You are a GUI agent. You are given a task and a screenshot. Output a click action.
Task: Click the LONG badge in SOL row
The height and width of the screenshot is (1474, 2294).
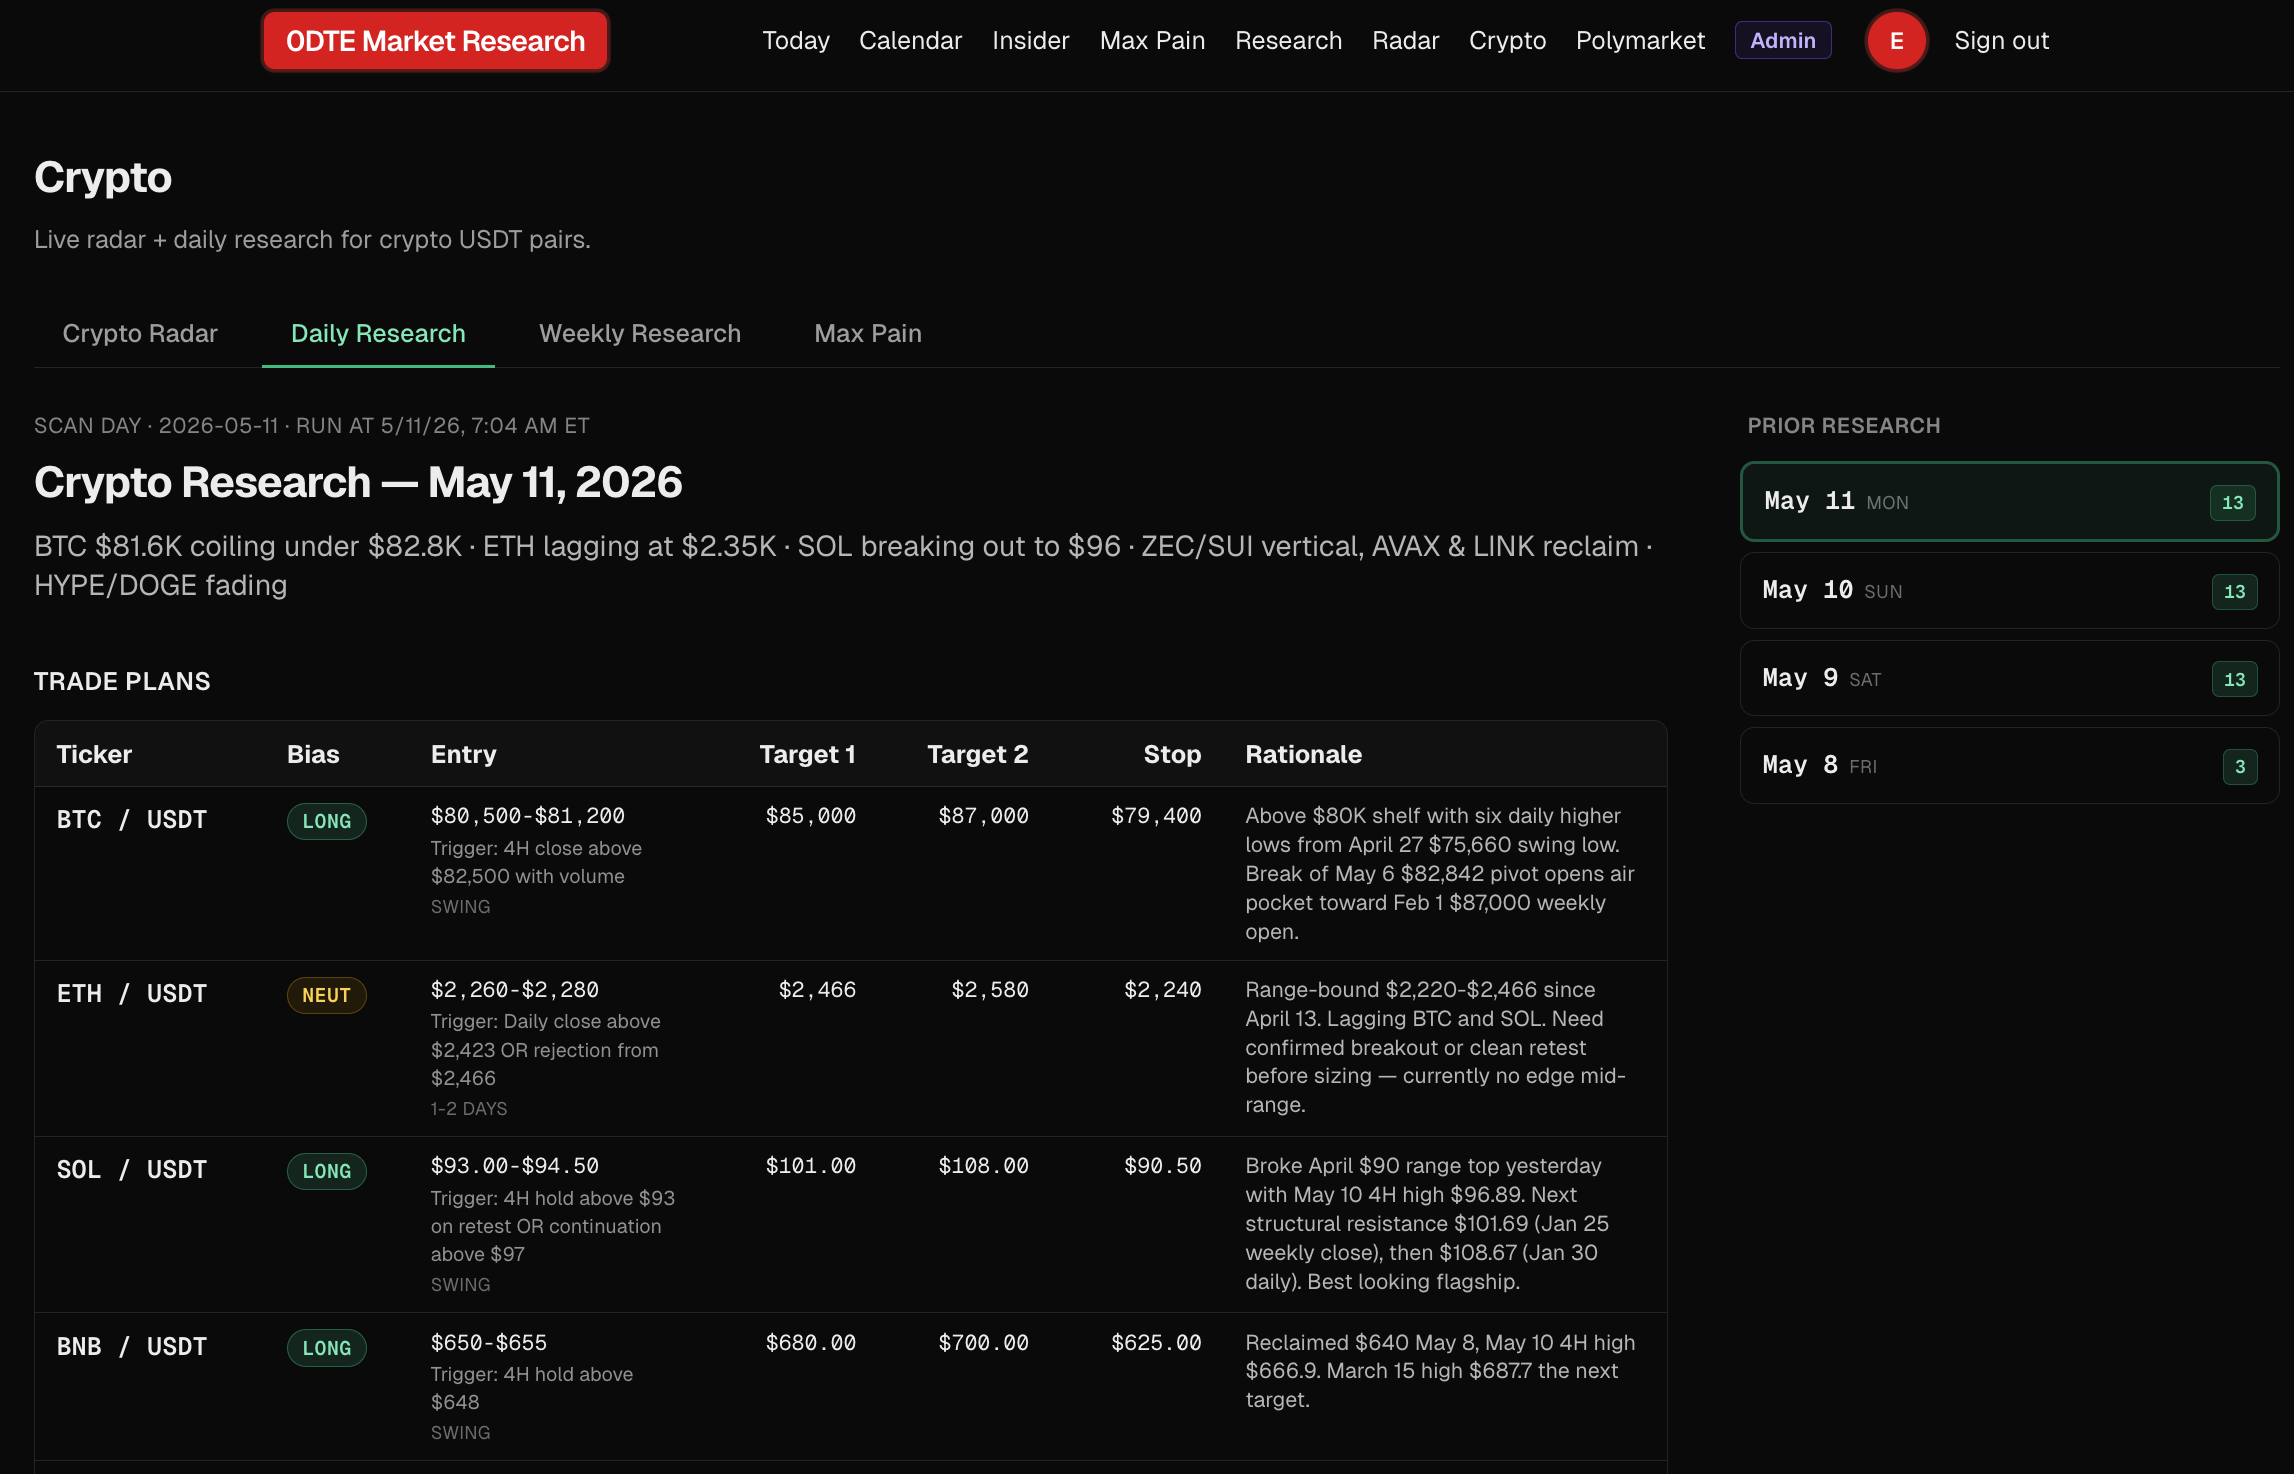click(x=327, y=1172)
